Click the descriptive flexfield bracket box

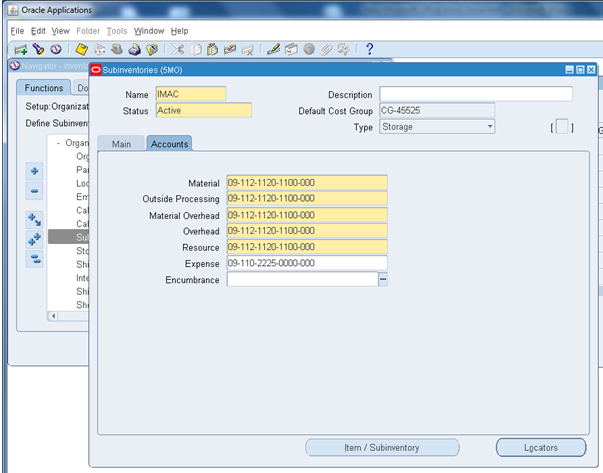tap(562, 127)
